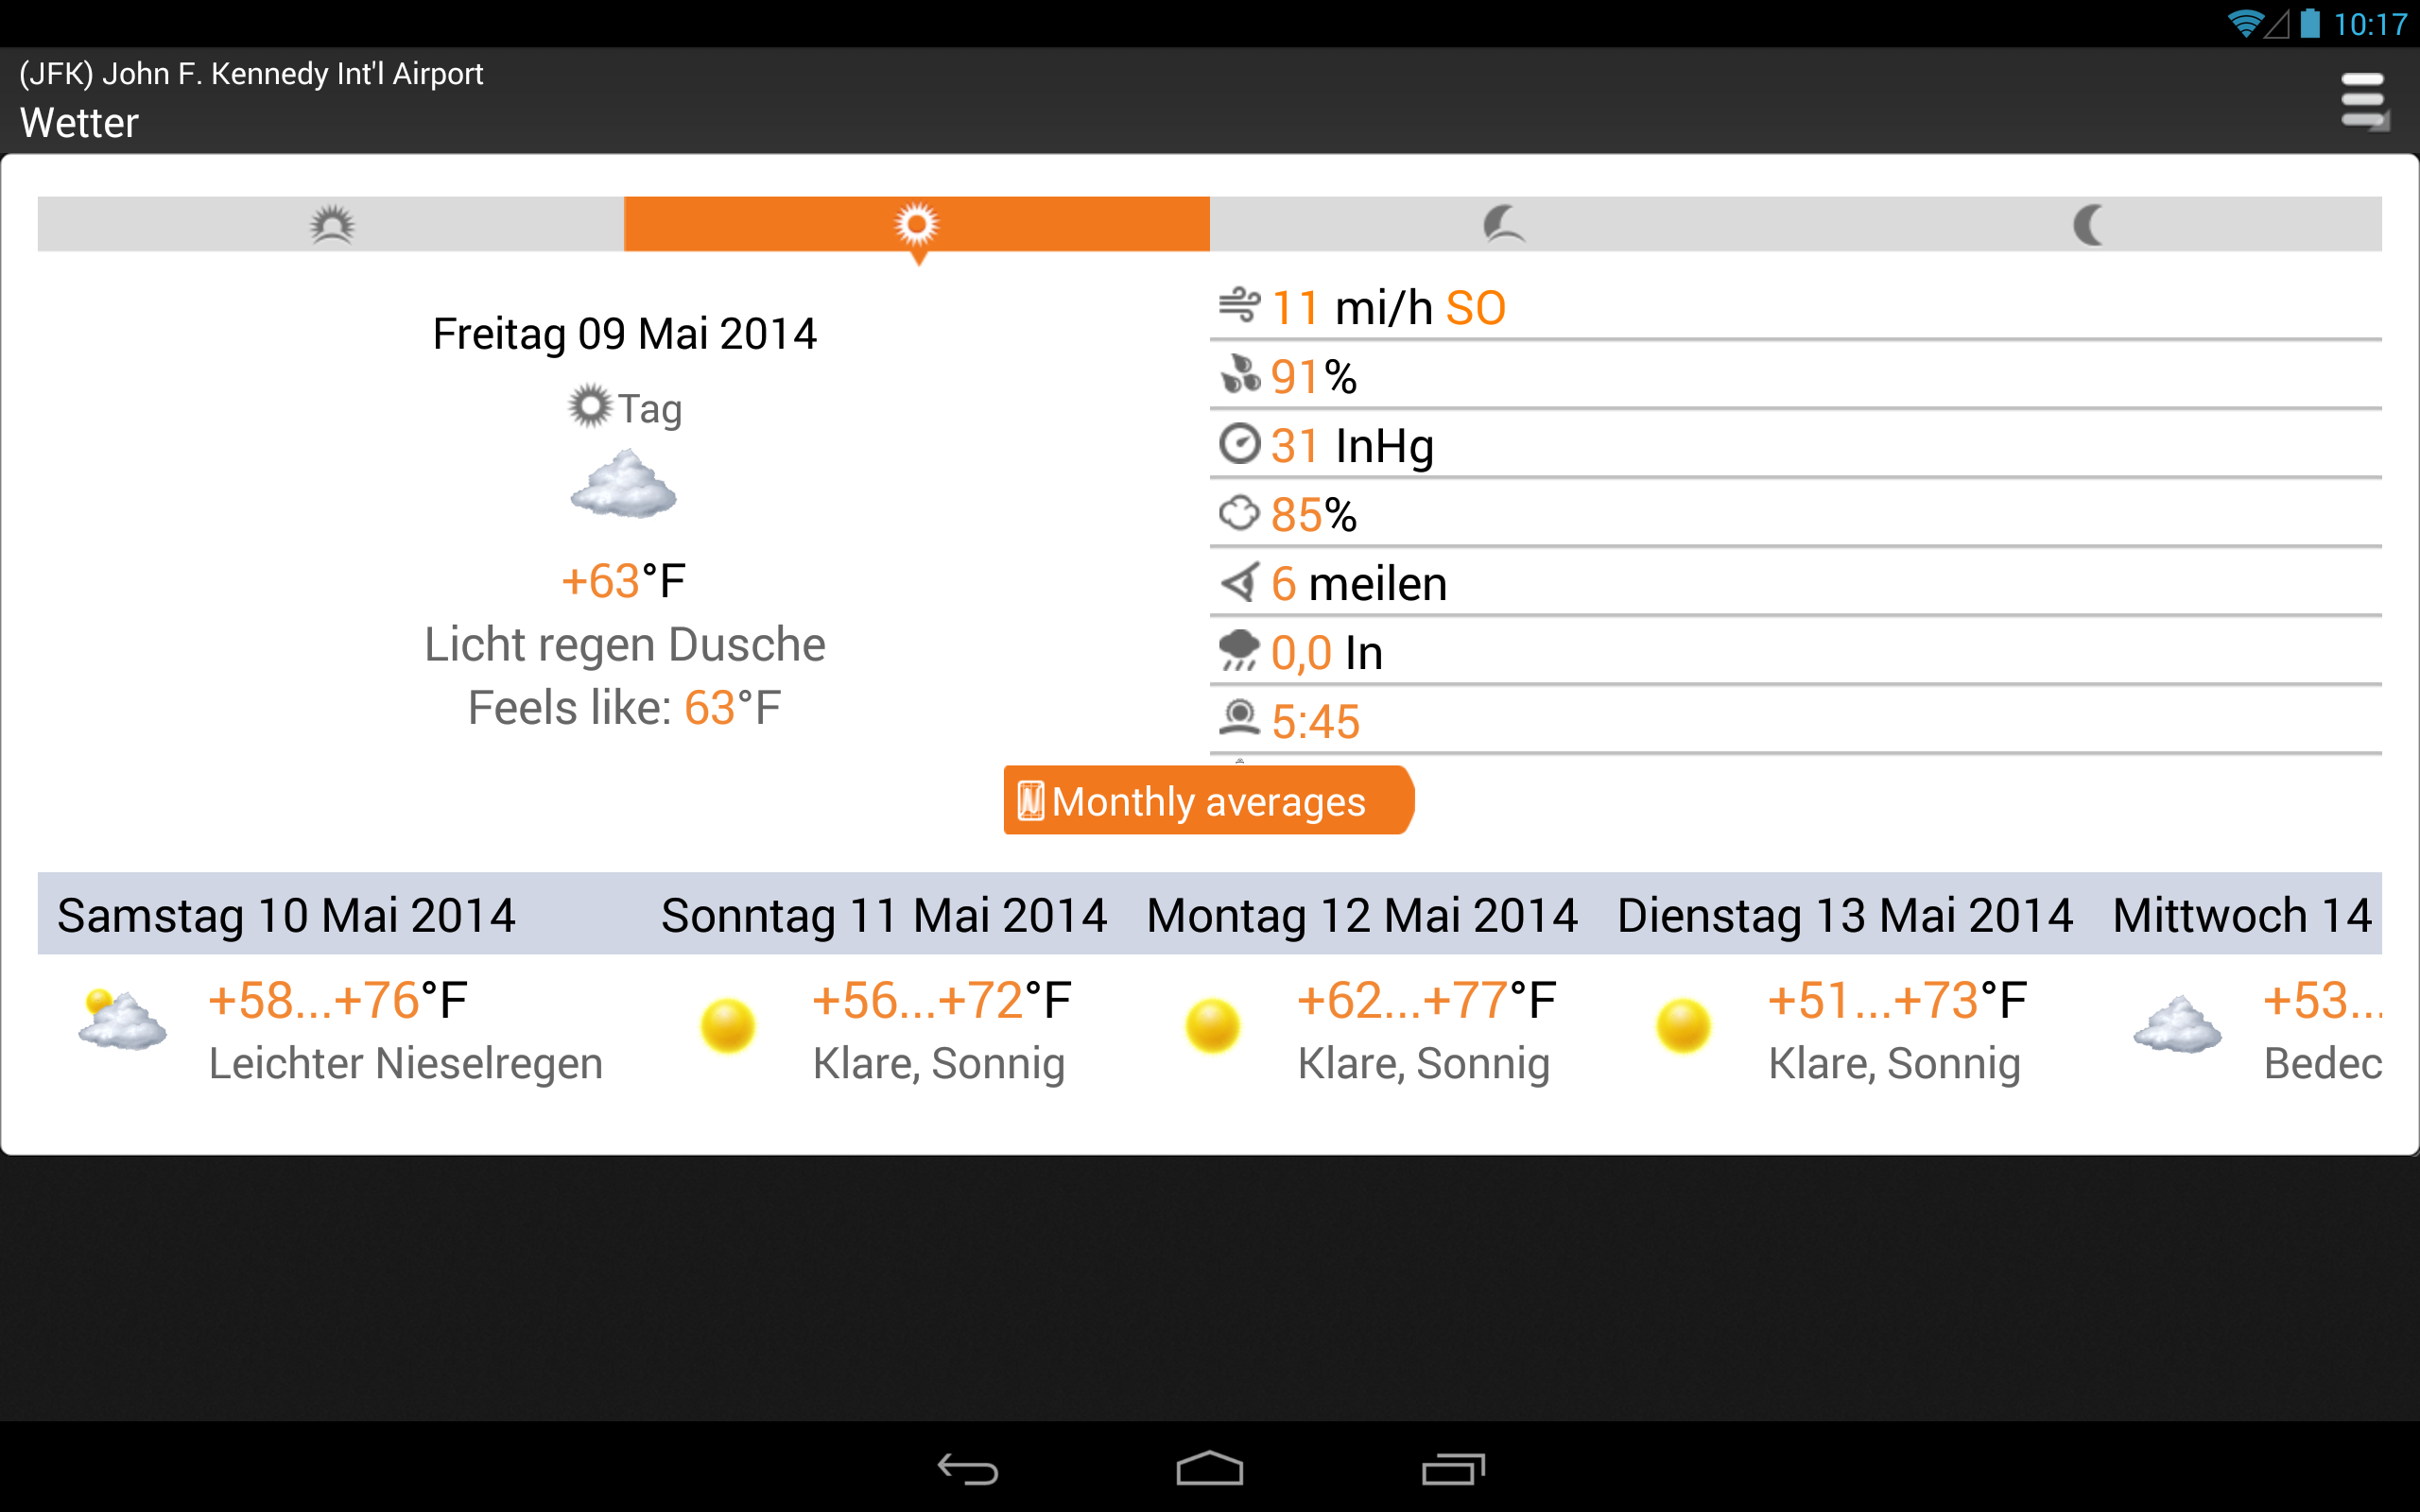This screenshot has width=2420, height=1512.
Task: Open Monthly averages
Action: tap(1207, 801)
